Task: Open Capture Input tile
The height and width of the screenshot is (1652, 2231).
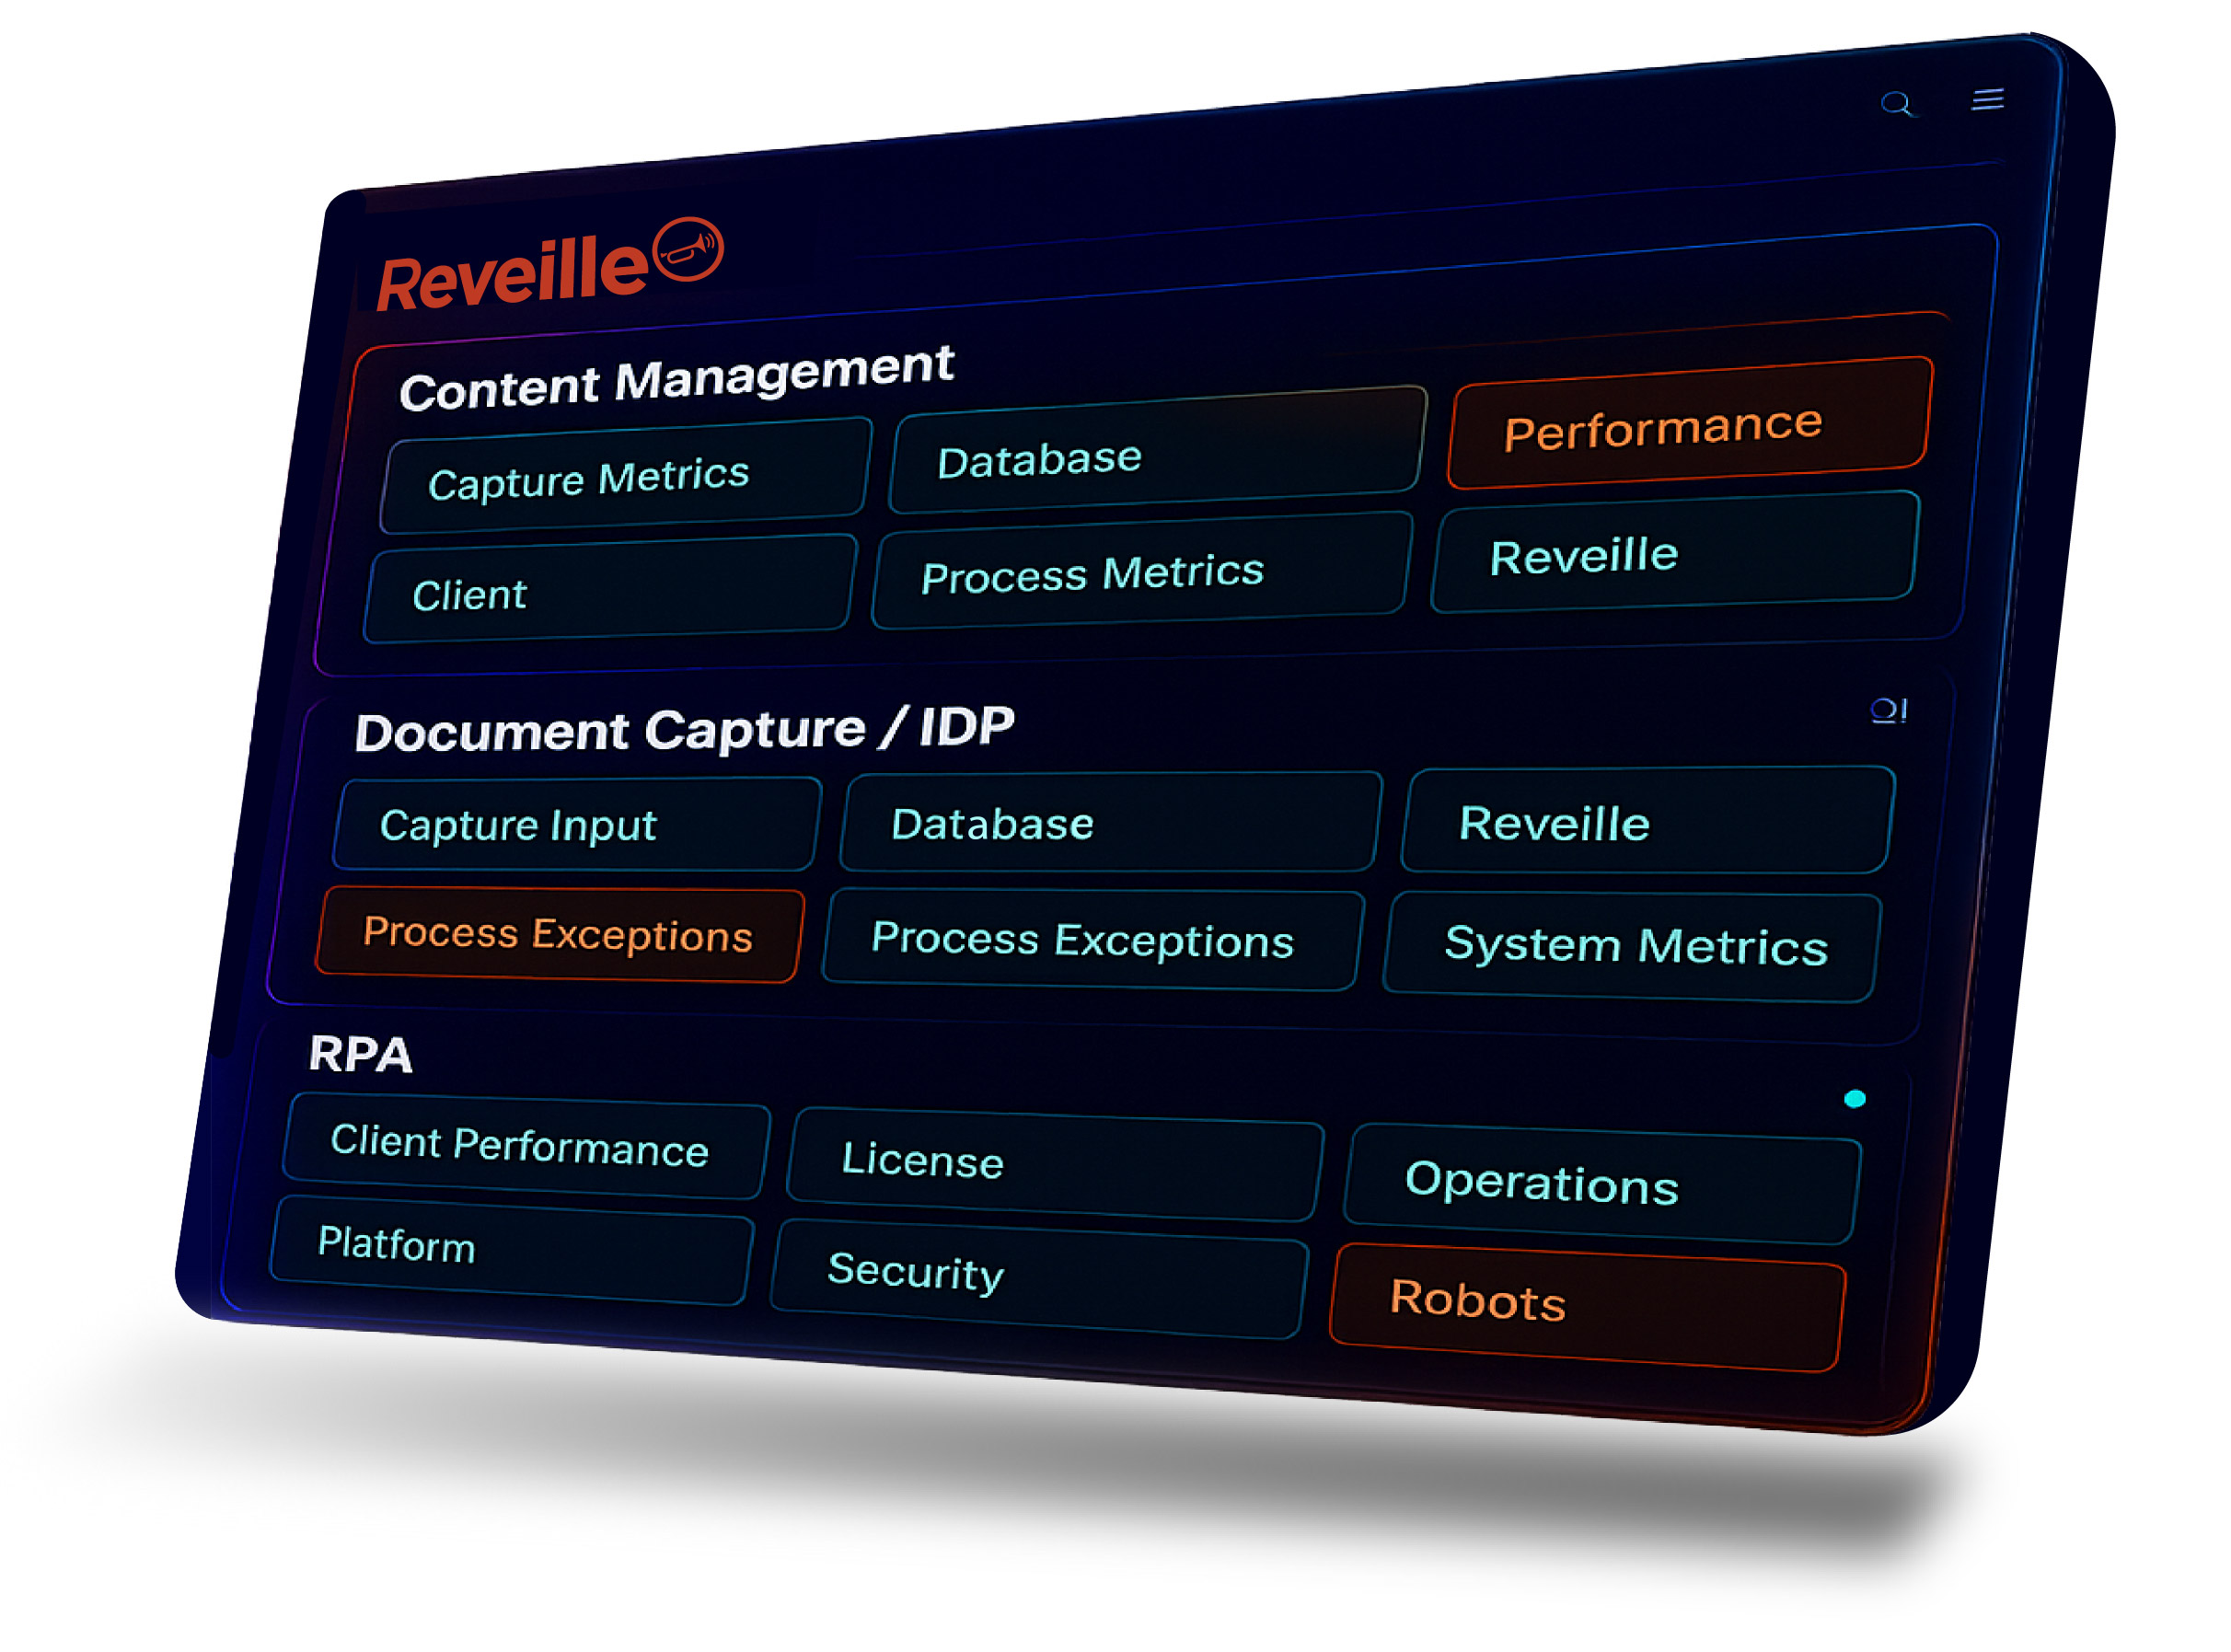Action: point(577,824)
